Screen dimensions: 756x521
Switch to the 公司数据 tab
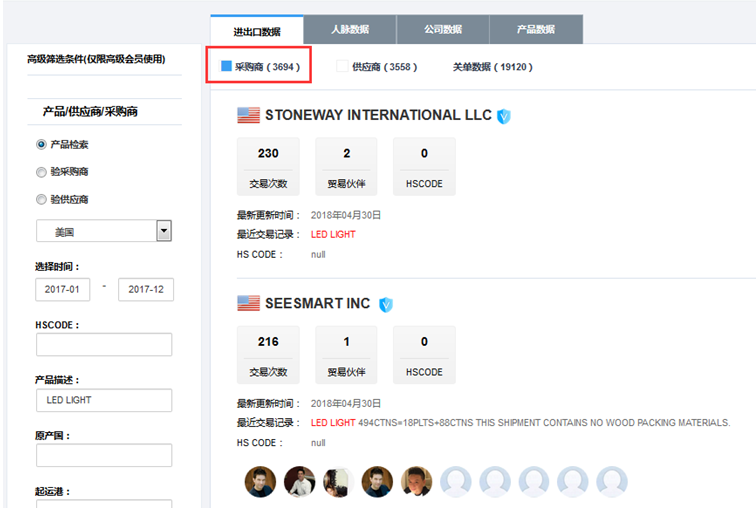(x=443, y=29)
